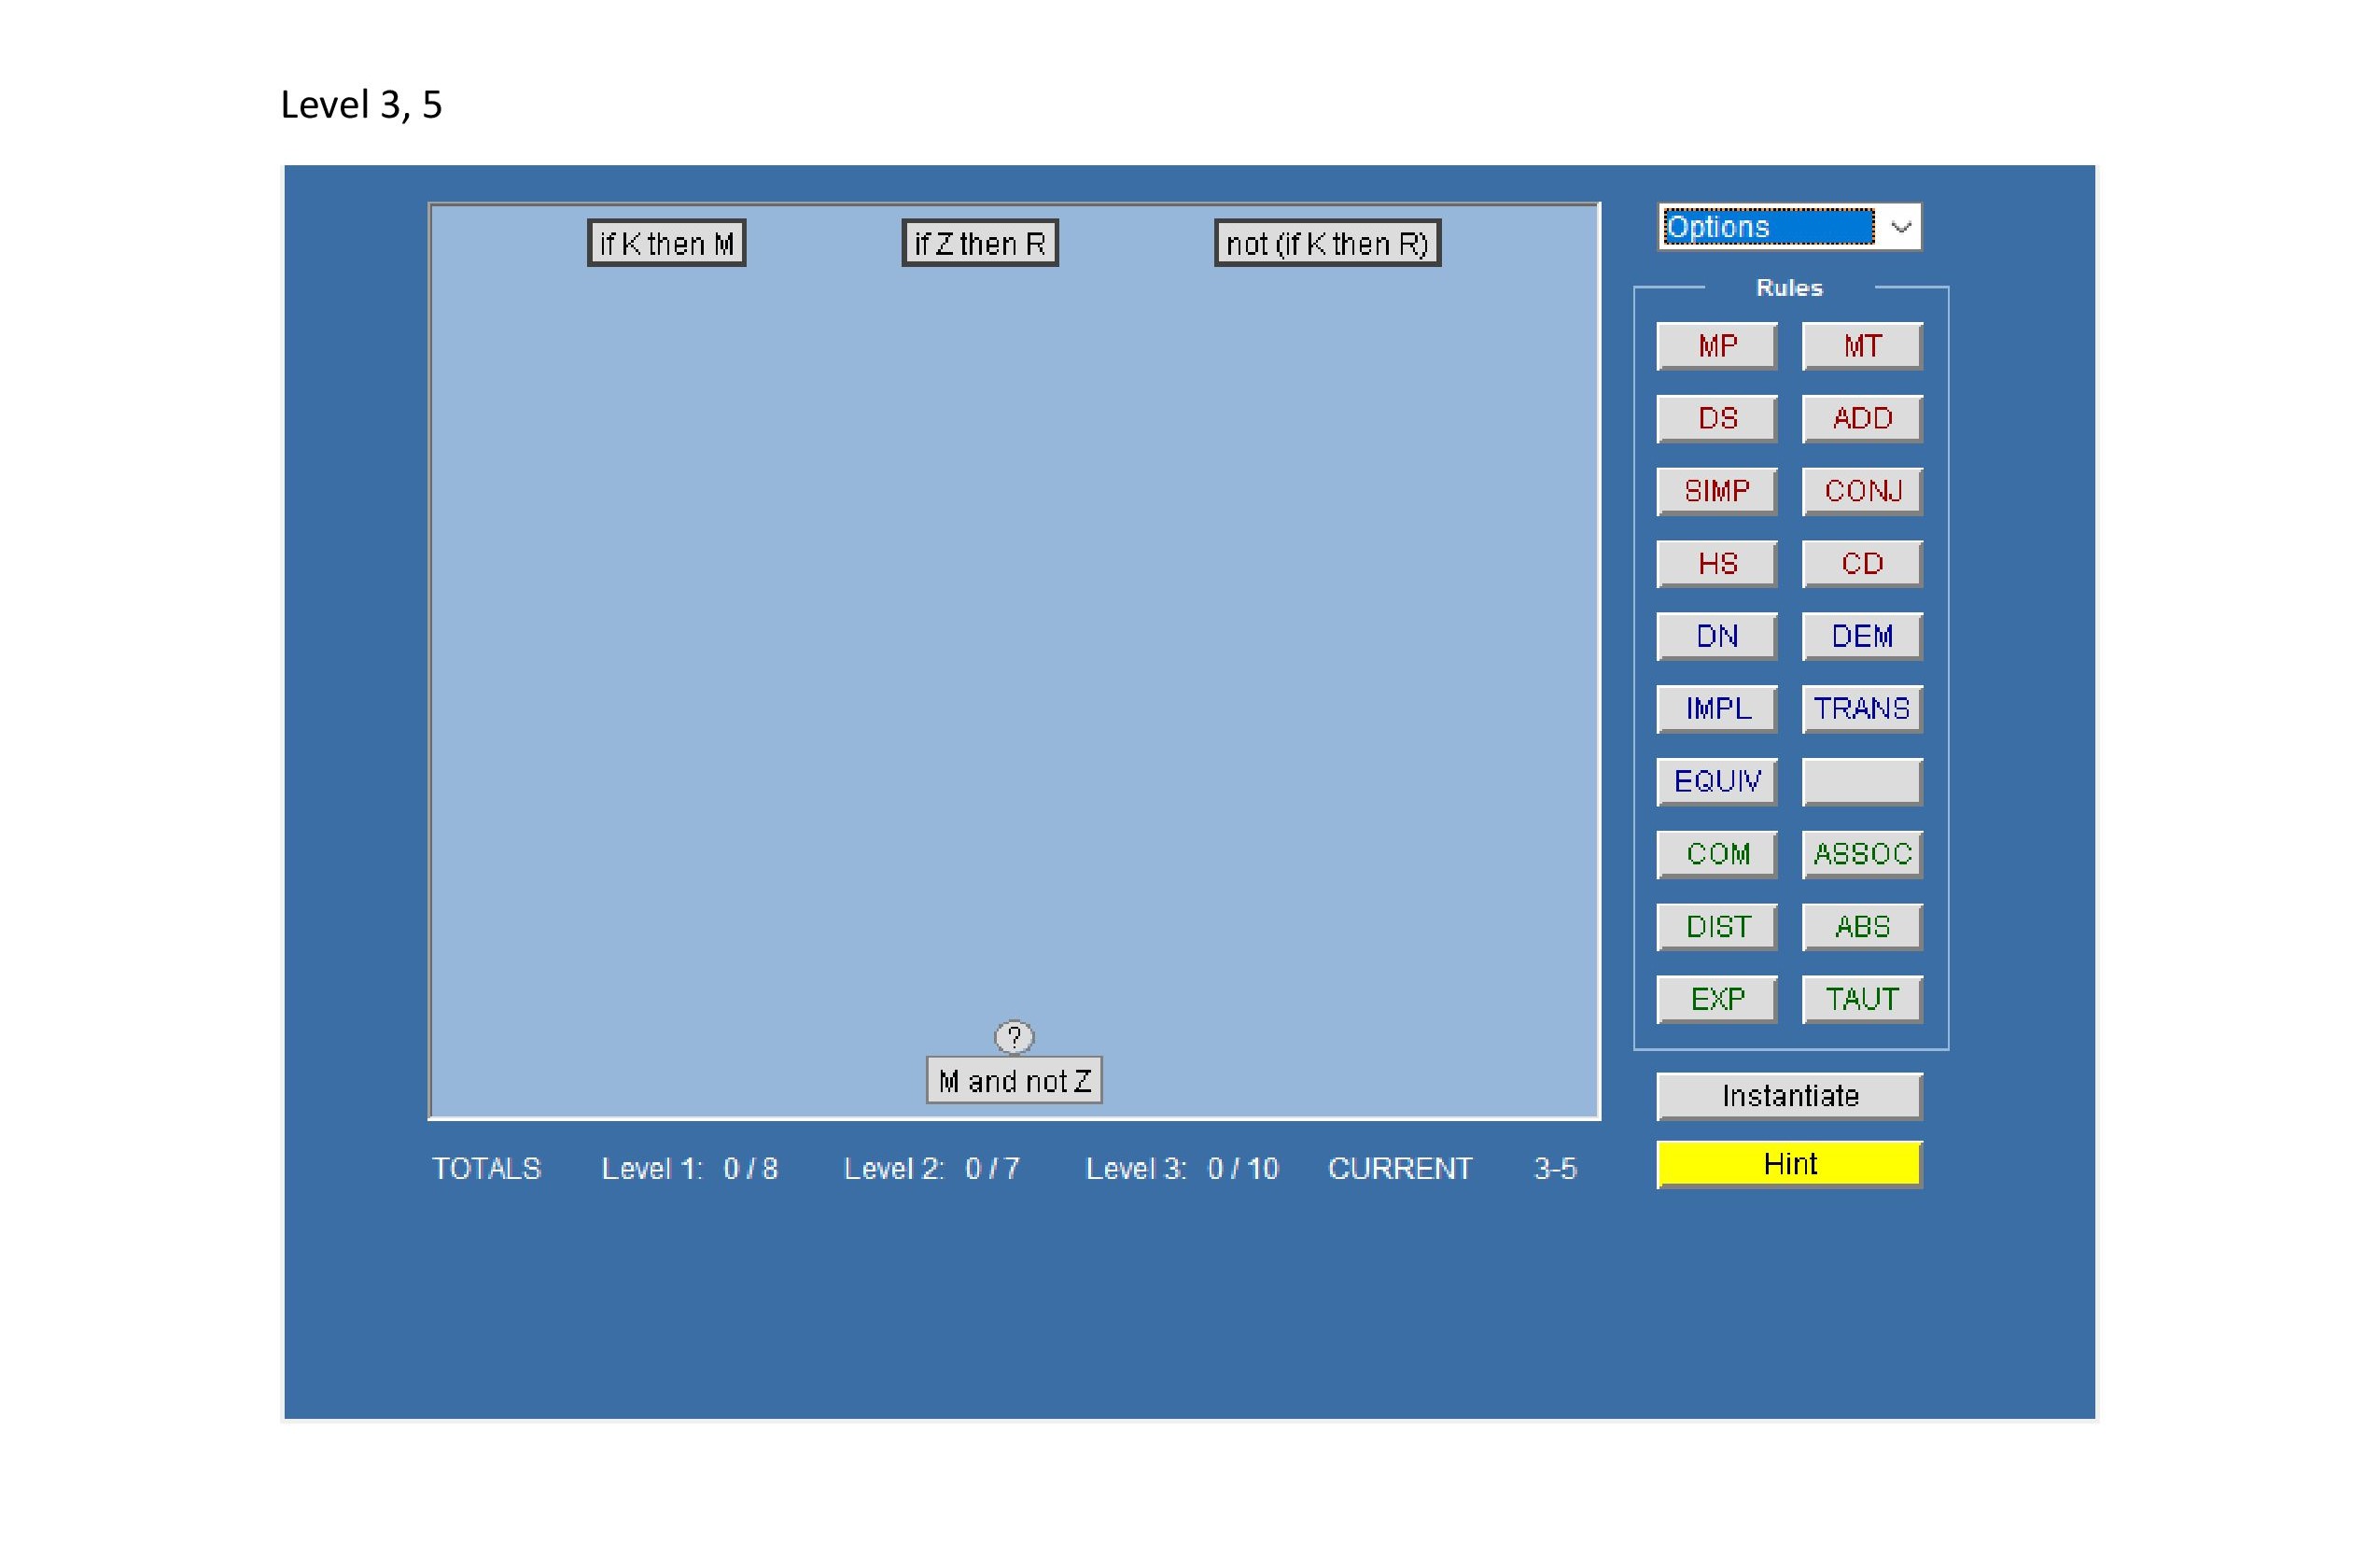Open the Options dropdown arrow
Image resolution: width=2380 pixels, height=1543 pixels.
pyautogui.click(x=1900, y=227)
